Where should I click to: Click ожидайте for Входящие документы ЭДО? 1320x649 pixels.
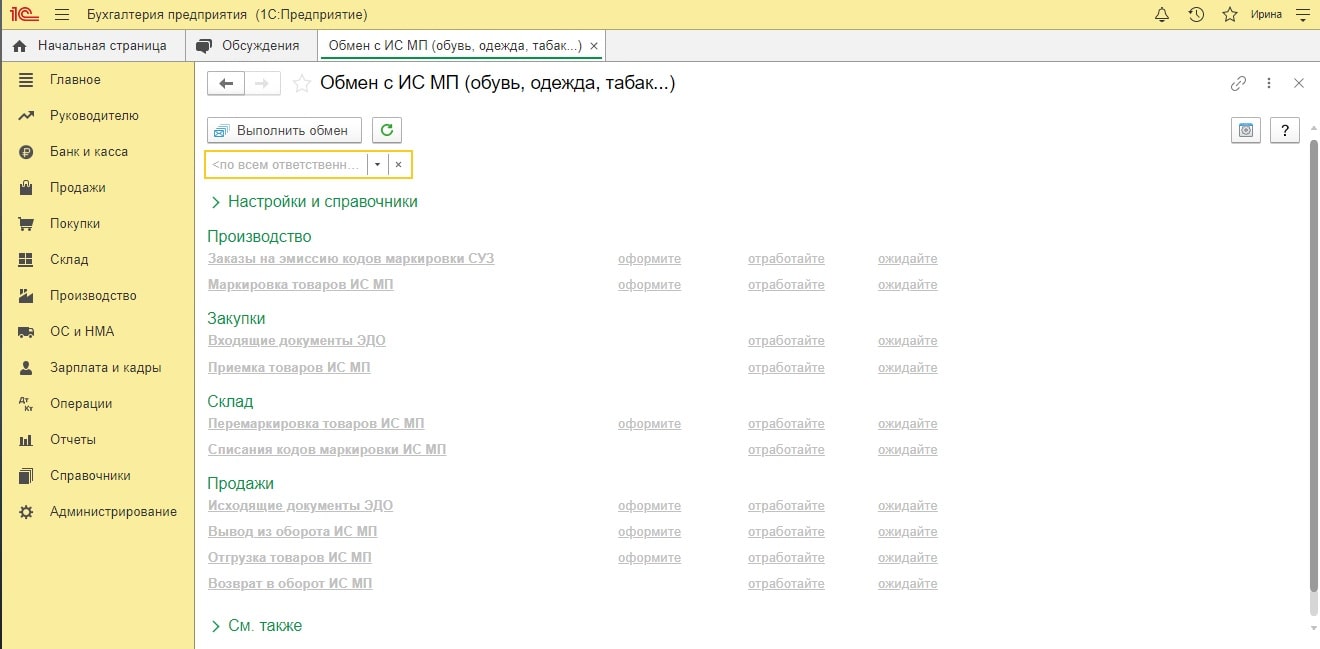[908, 341]
